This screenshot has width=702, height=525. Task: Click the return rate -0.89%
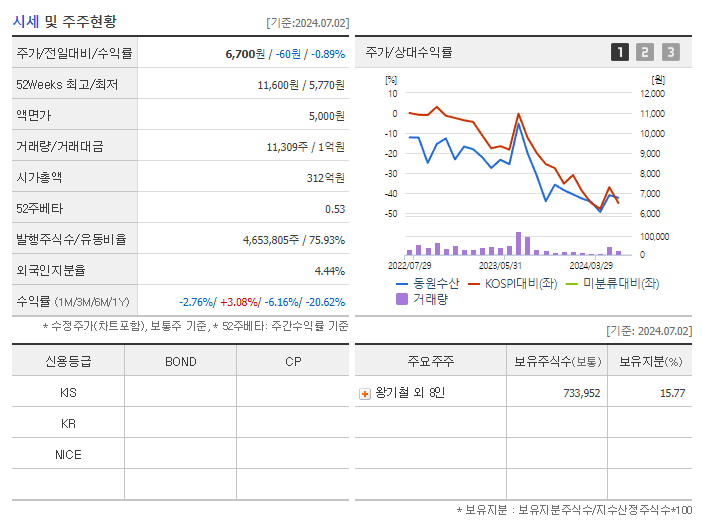tap(328, 54)
